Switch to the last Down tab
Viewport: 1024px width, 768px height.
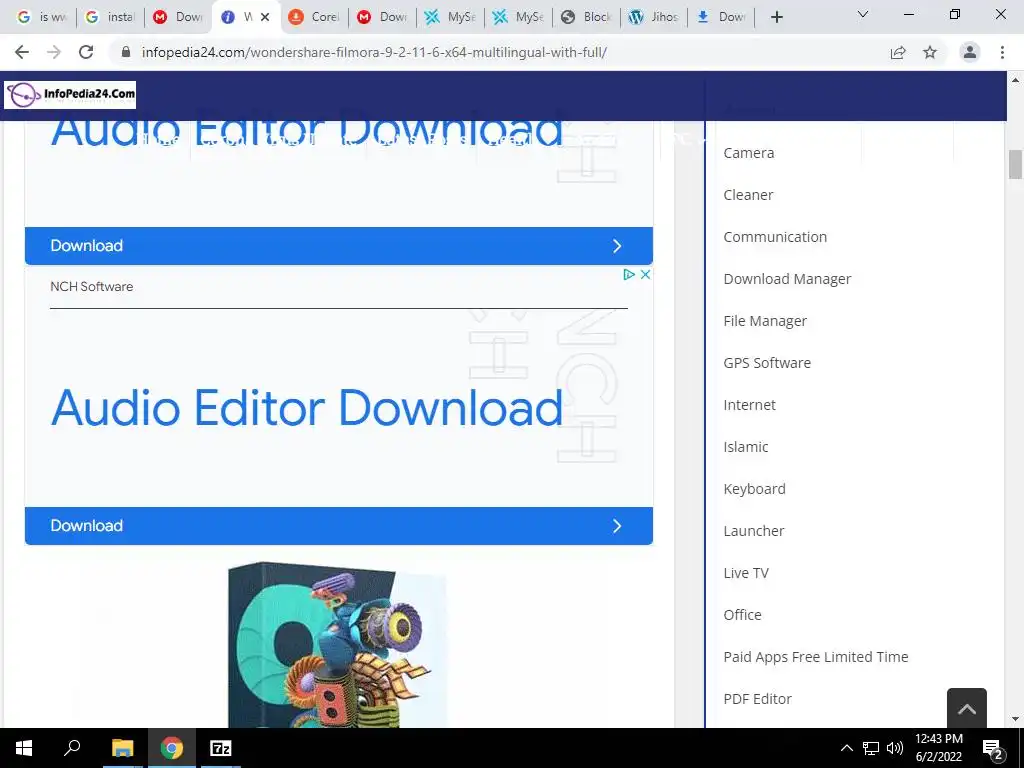(x=722, y=18)
